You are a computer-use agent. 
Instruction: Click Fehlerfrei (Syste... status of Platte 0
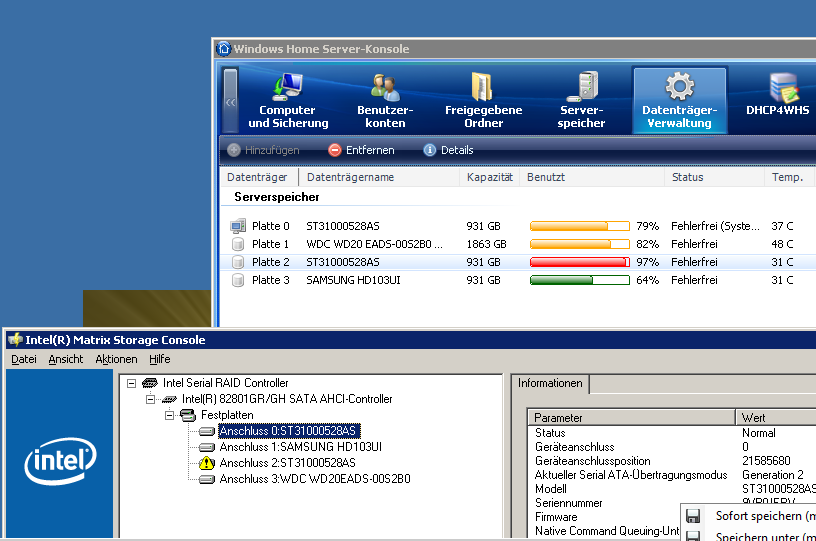(715, 226)
